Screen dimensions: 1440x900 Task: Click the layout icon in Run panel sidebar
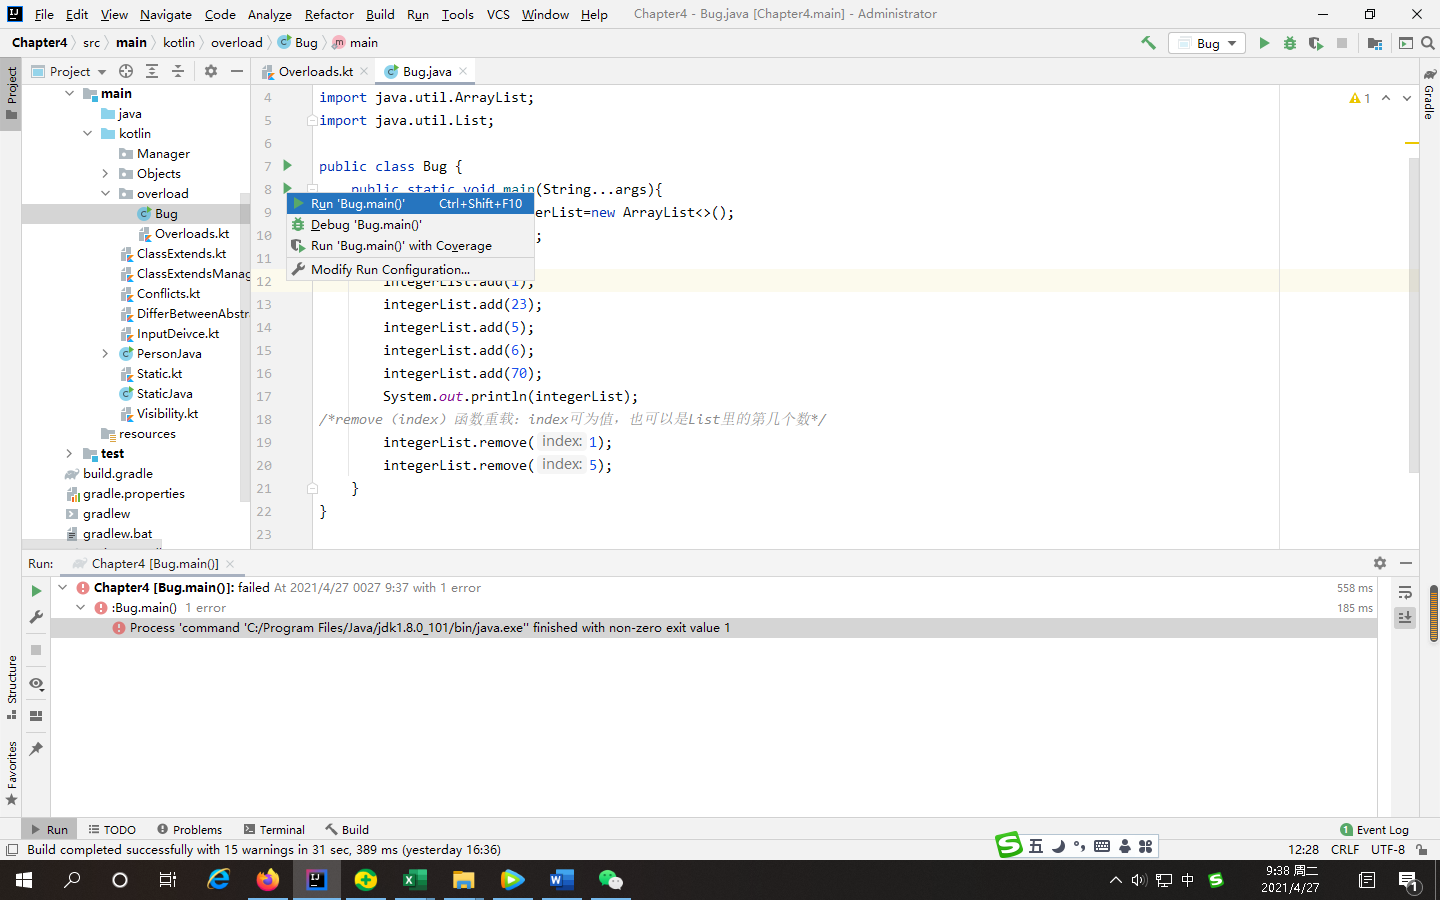[x=36, y=716]
